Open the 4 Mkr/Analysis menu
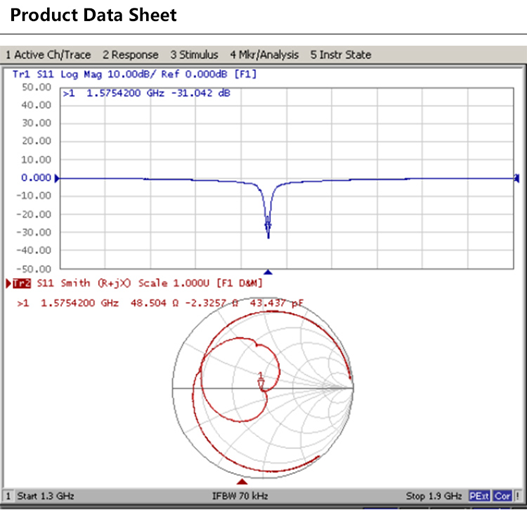 [264, 55]
